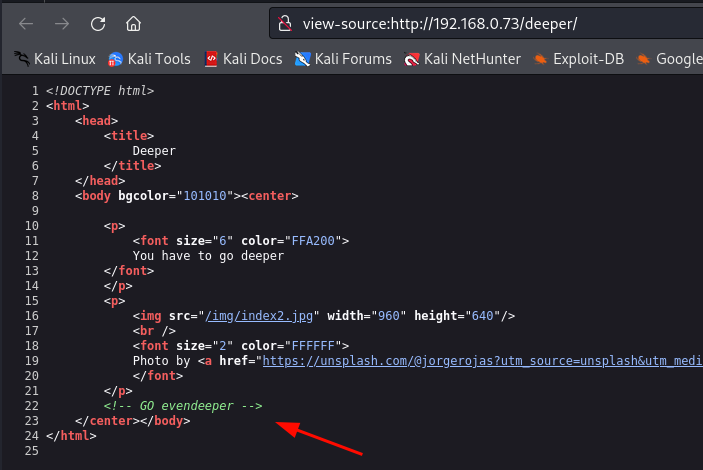
Task: Go to the home page
Action: pos(133,24)
